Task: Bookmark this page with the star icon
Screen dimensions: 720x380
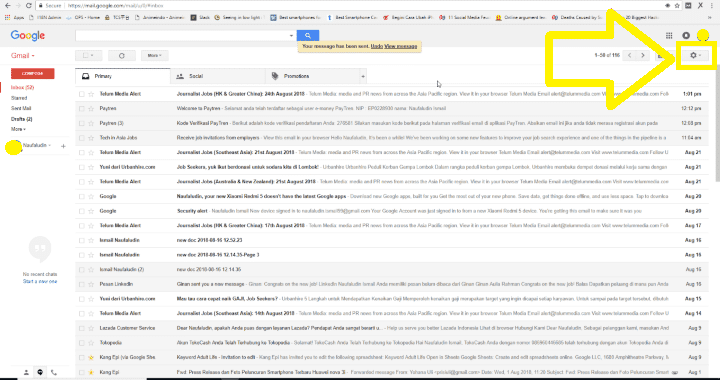Action: click(677, 6)
